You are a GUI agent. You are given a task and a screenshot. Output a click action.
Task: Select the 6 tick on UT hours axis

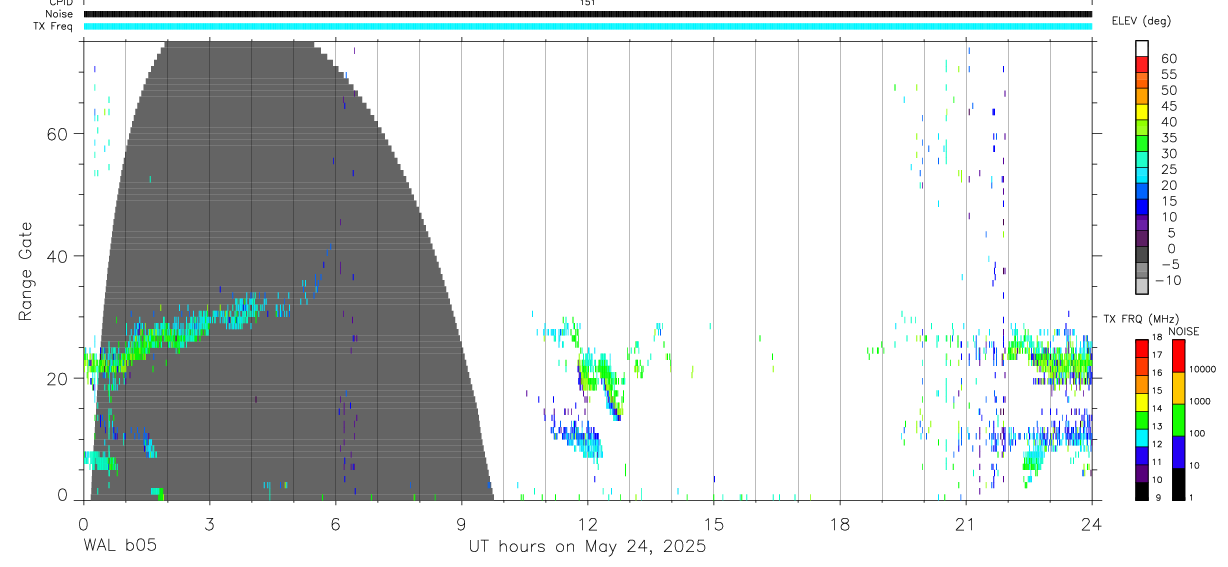[x=335, y=522]
